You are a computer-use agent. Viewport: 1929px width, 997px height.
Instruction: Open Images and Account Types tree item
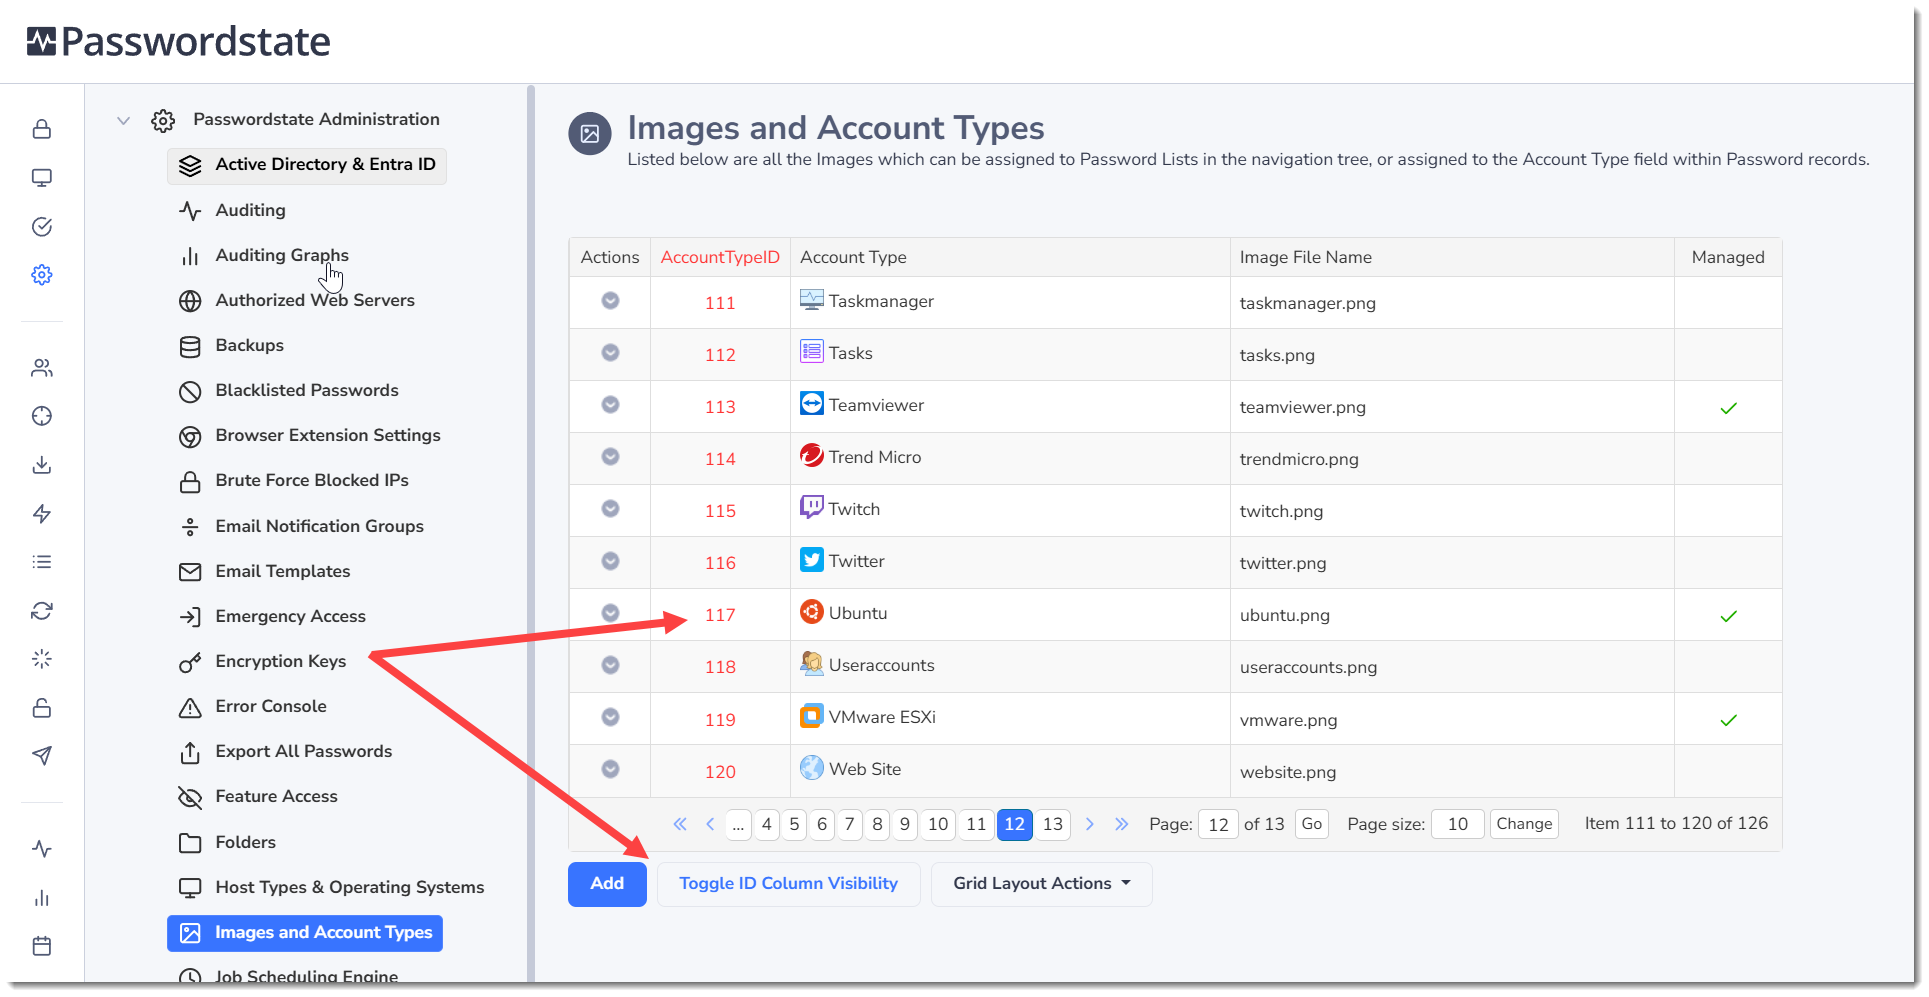coord(305,933)
